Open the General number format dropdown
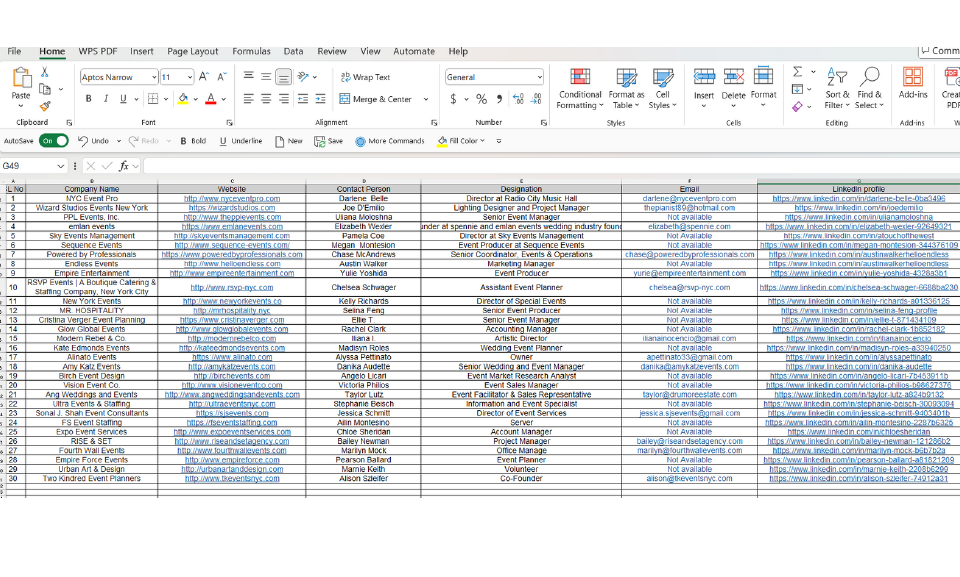The height and width of the screenshot is (577, 960). tap(539, 77)
